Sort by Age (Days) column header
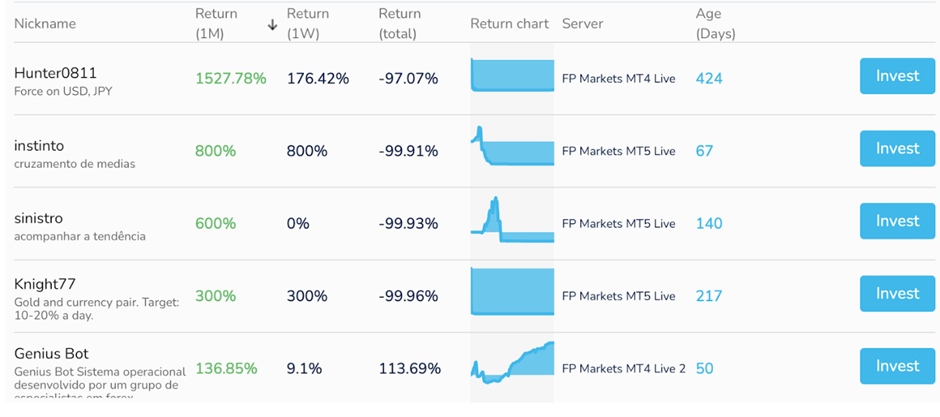The image size is (940, 417). click(715, 24)
